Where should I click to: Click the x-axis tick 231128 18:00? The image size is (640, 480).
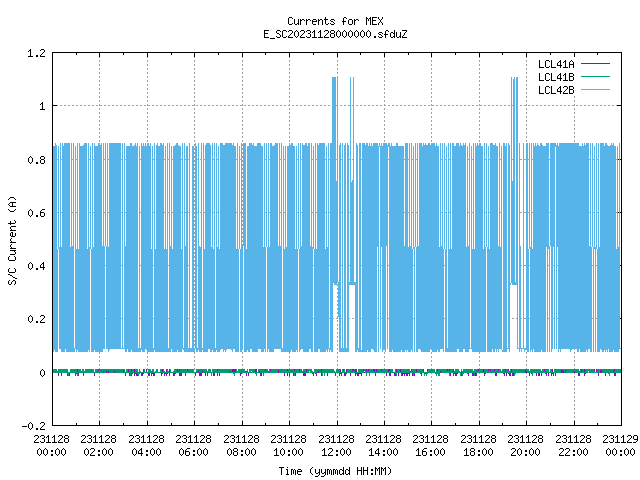478,446
